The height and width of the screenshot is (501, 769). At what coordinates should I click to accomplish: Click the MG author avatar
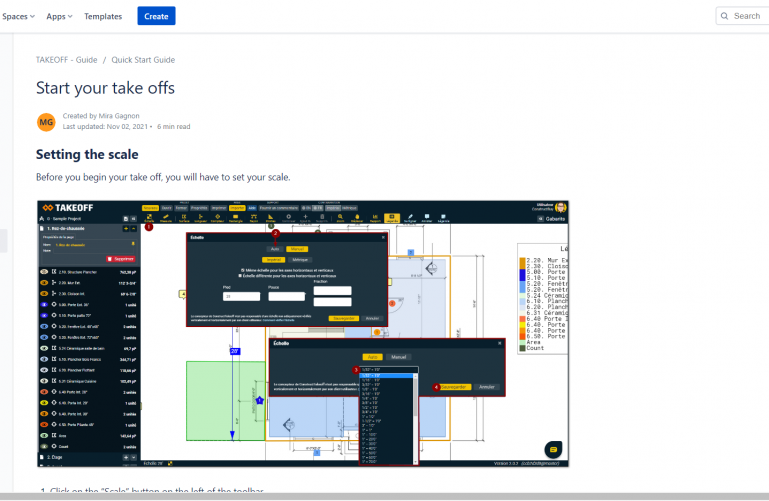(x=46, y=122)
